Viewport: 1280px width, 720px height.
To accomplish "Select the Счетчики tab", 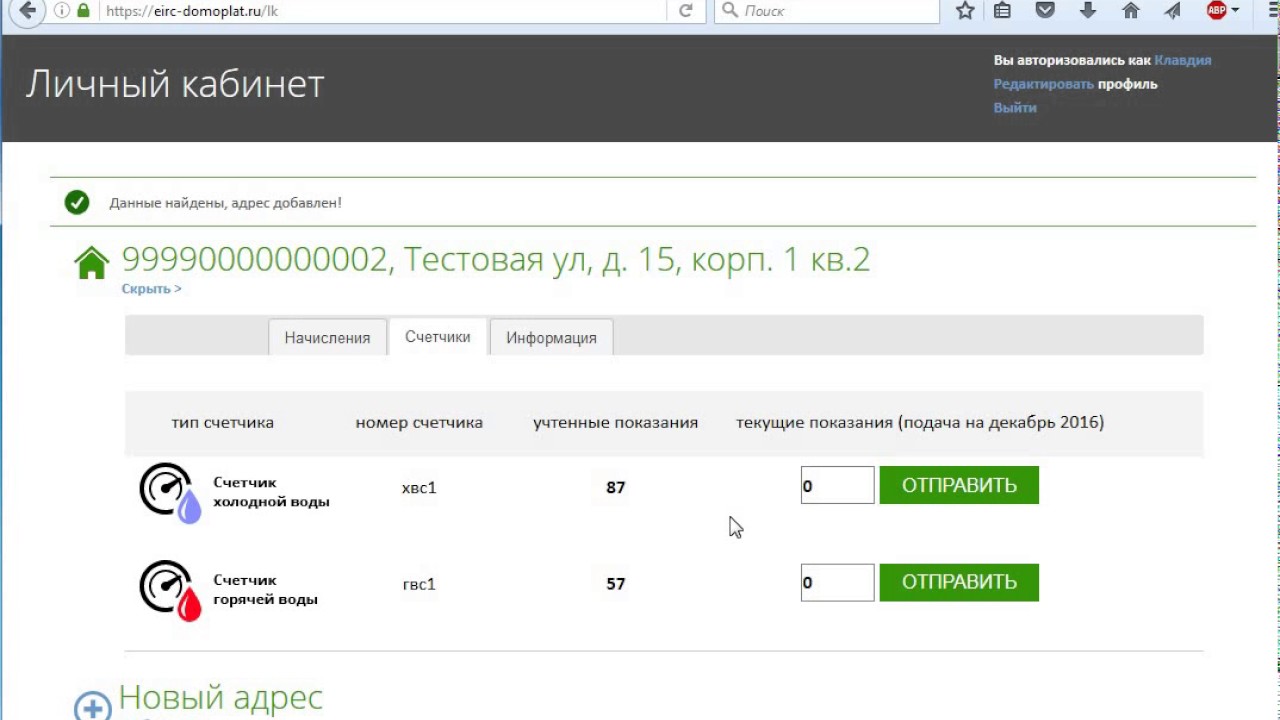I will (x=437, y=337).
